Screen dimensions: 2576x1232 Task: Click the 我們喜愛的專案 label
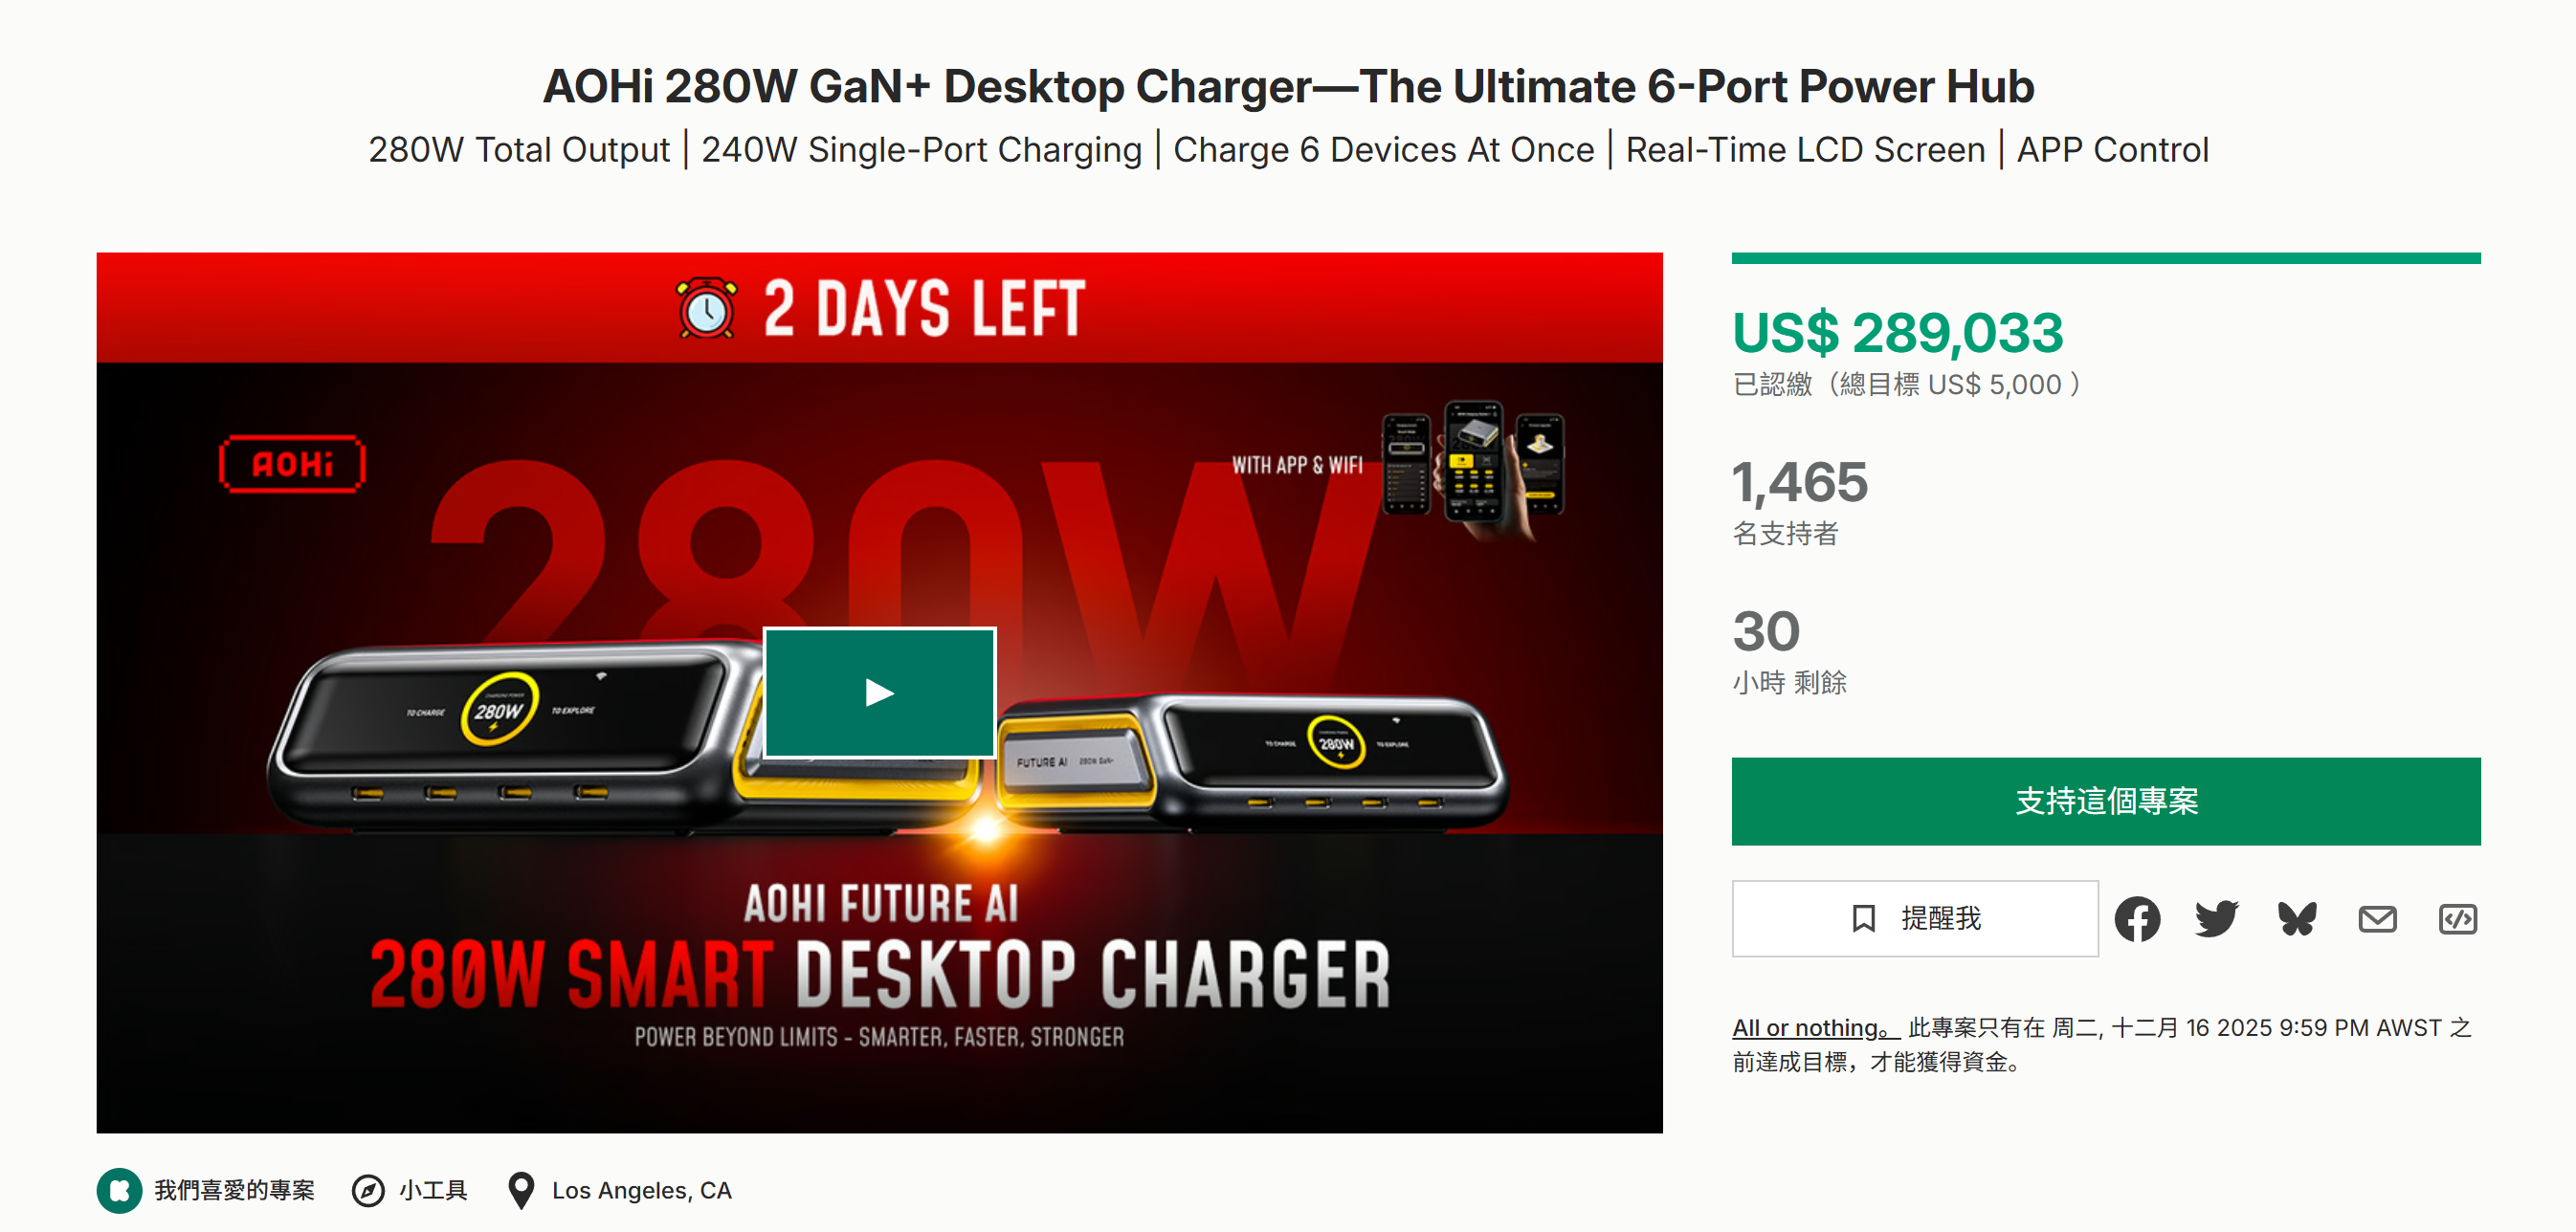tap(235, 1190)
